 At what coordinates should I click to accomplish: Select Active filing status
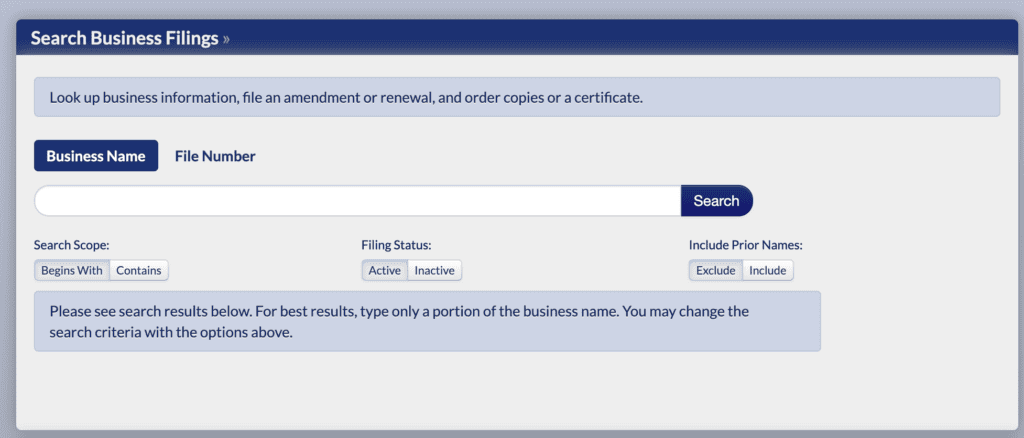point(384,270)
